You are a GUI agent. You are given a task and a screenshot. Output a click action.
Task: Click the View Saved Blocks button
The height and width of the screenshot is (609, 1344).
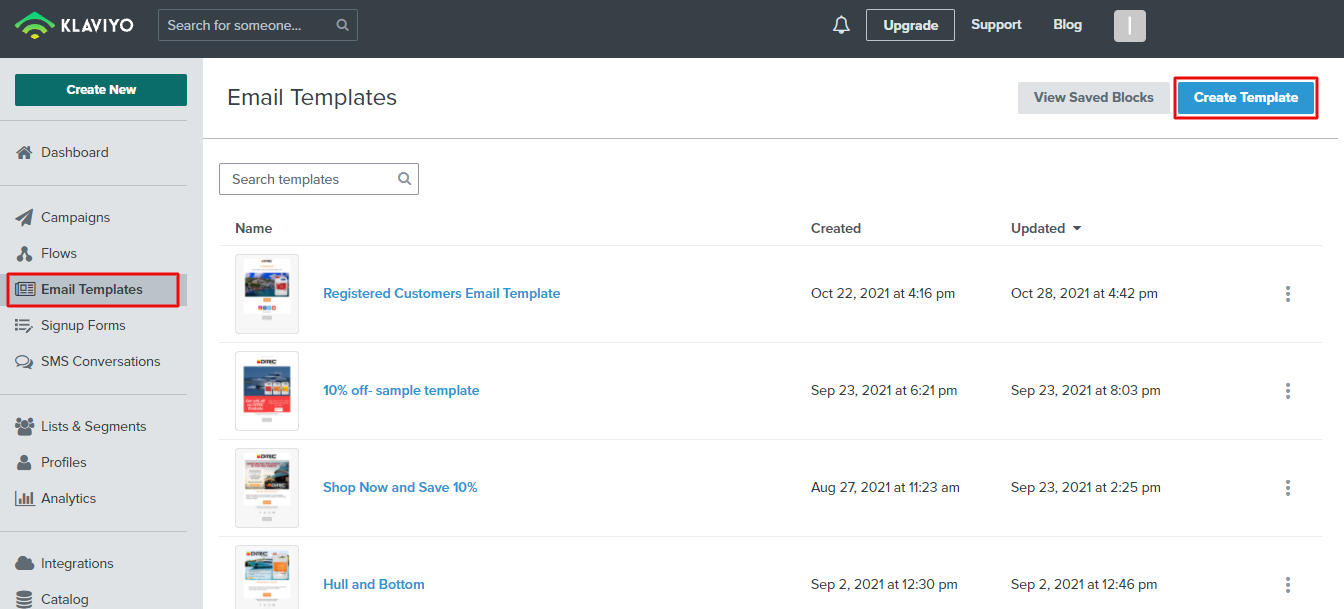pos(1093,98)
